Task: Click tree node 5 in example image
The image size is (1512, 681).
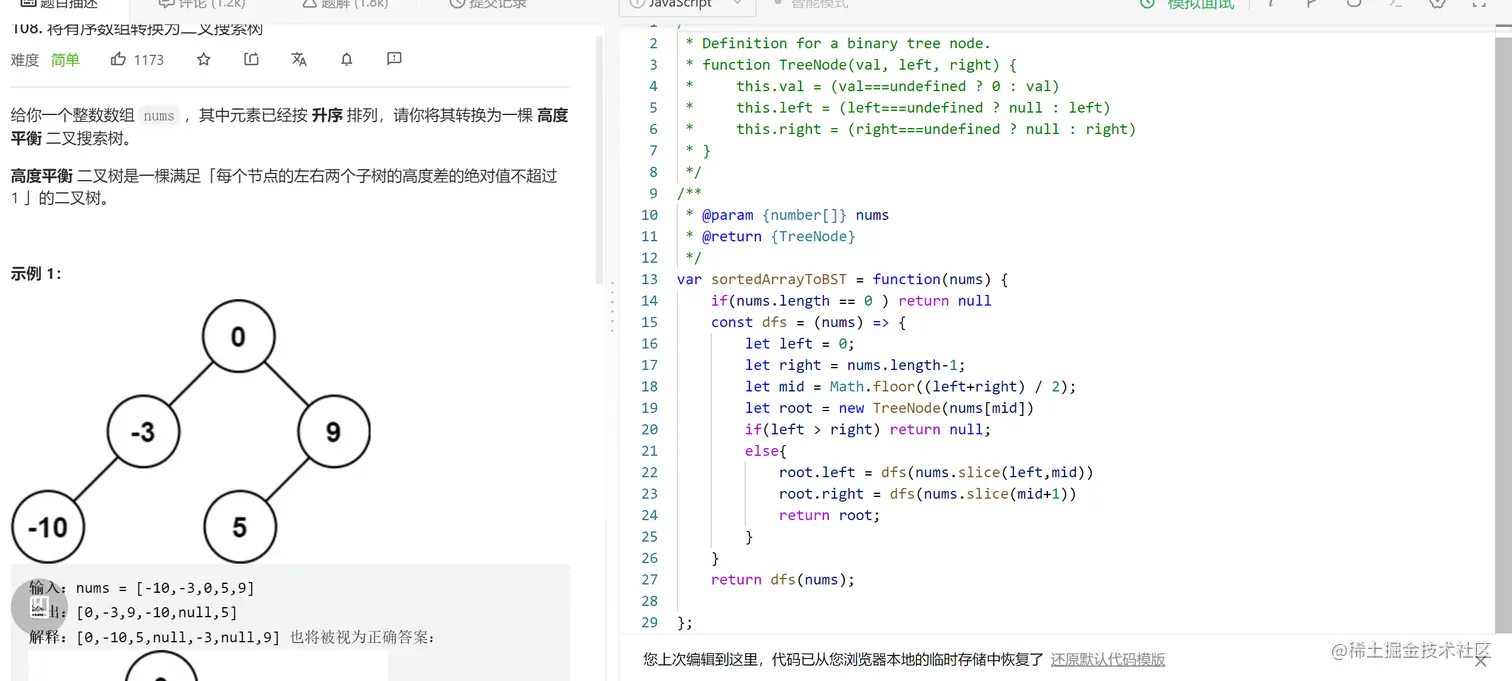Action: click(x=239, y=527)
